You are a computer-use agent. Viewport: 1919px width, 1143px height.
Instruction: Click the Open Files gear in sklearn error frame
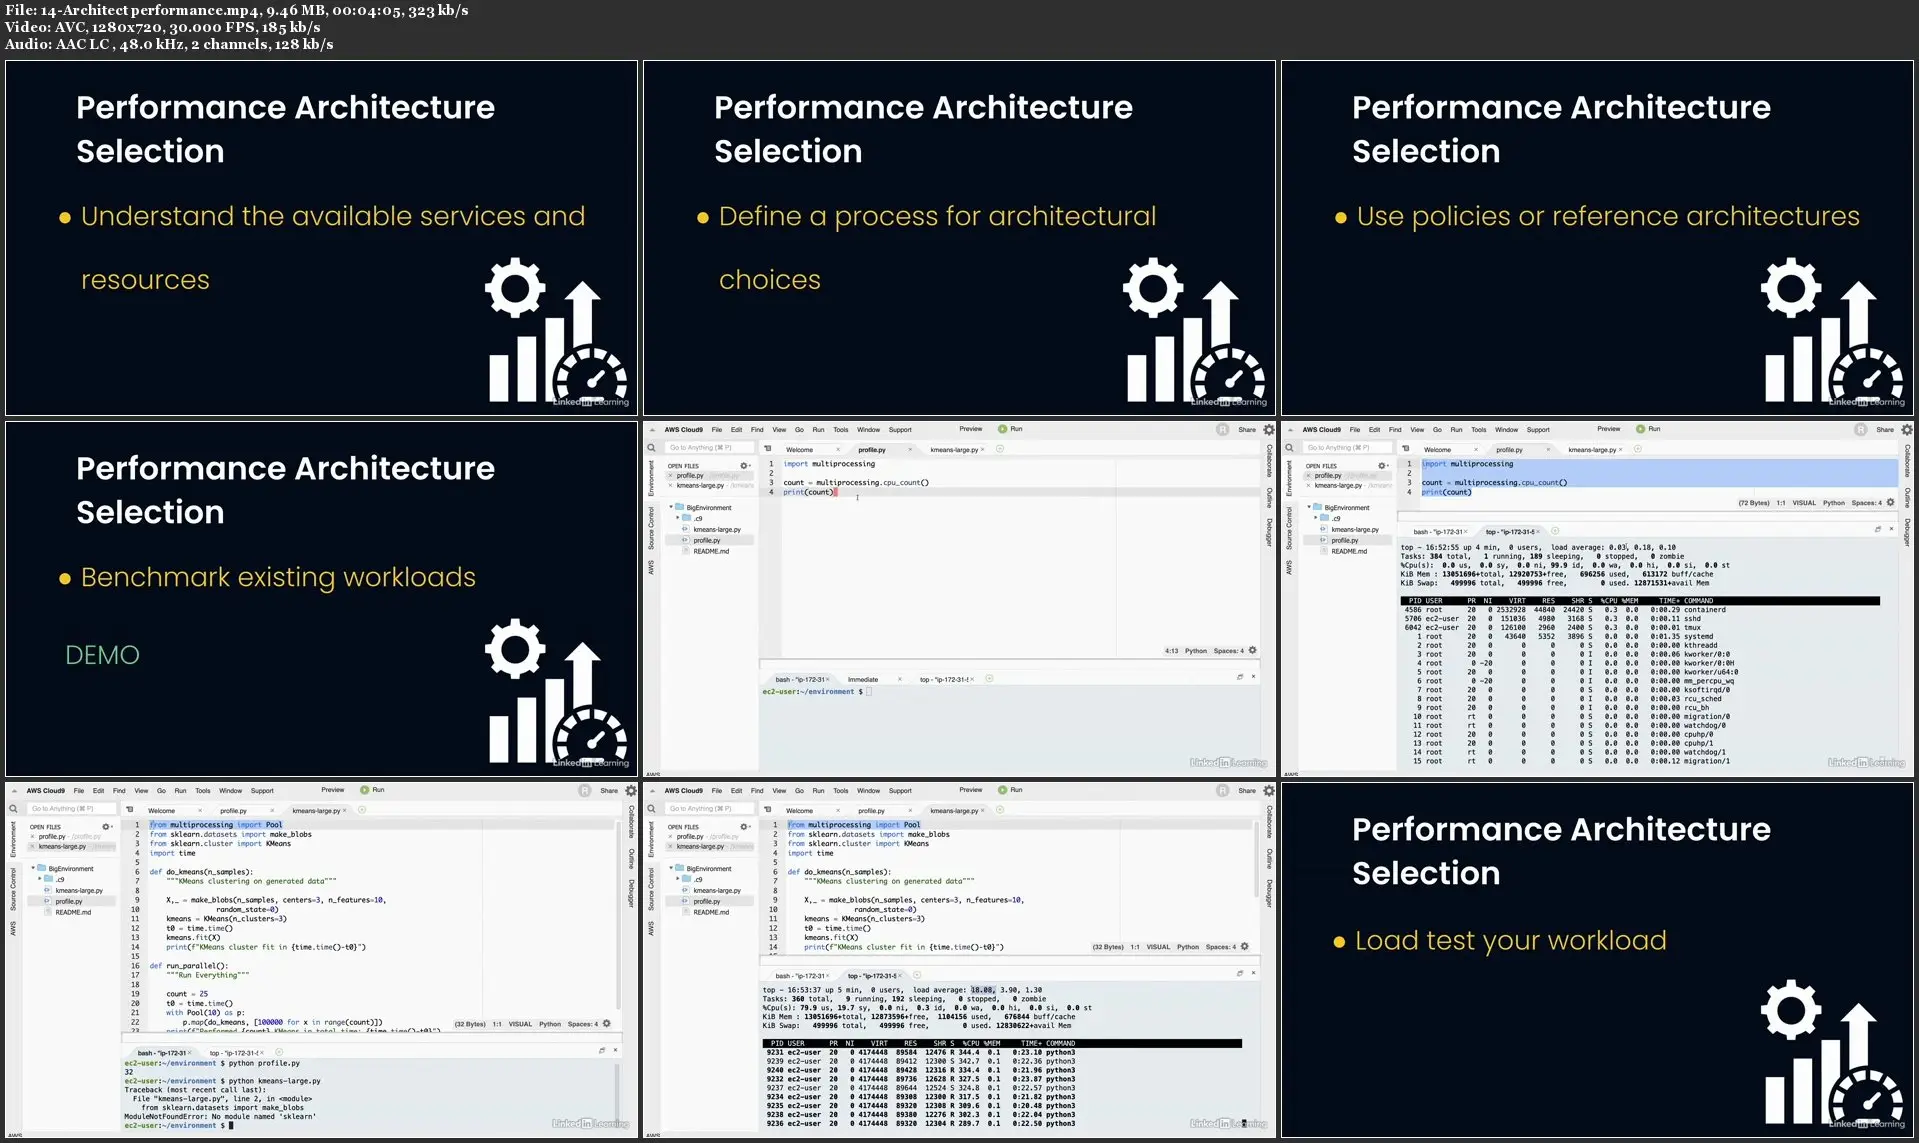pyautogui.click(x=106, y=827)
